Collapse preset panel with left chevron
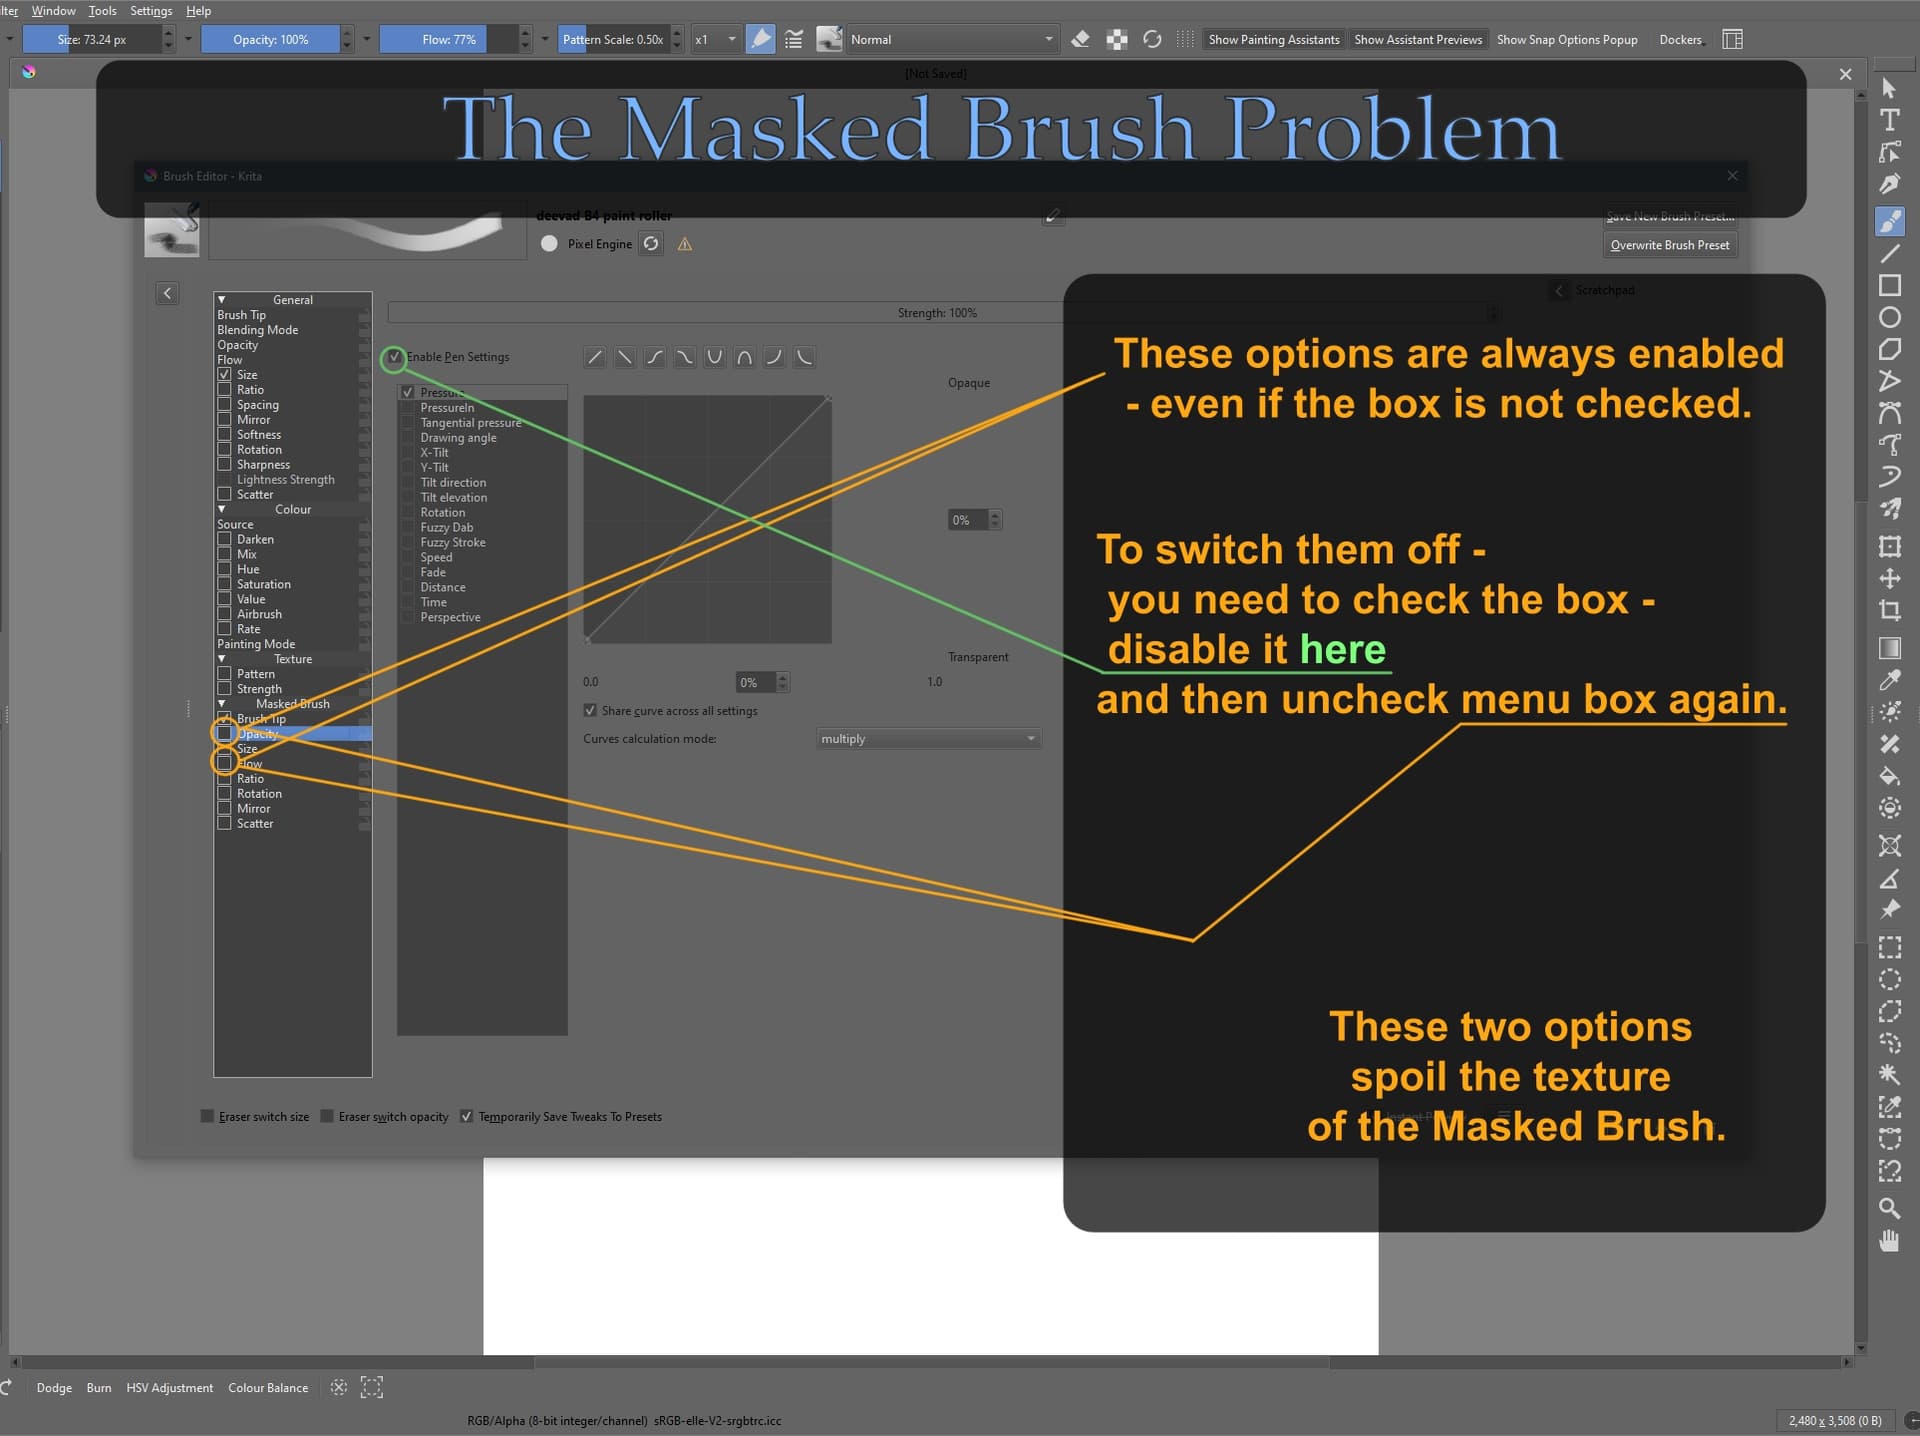 pyautogui.click(x=168, y=293)
